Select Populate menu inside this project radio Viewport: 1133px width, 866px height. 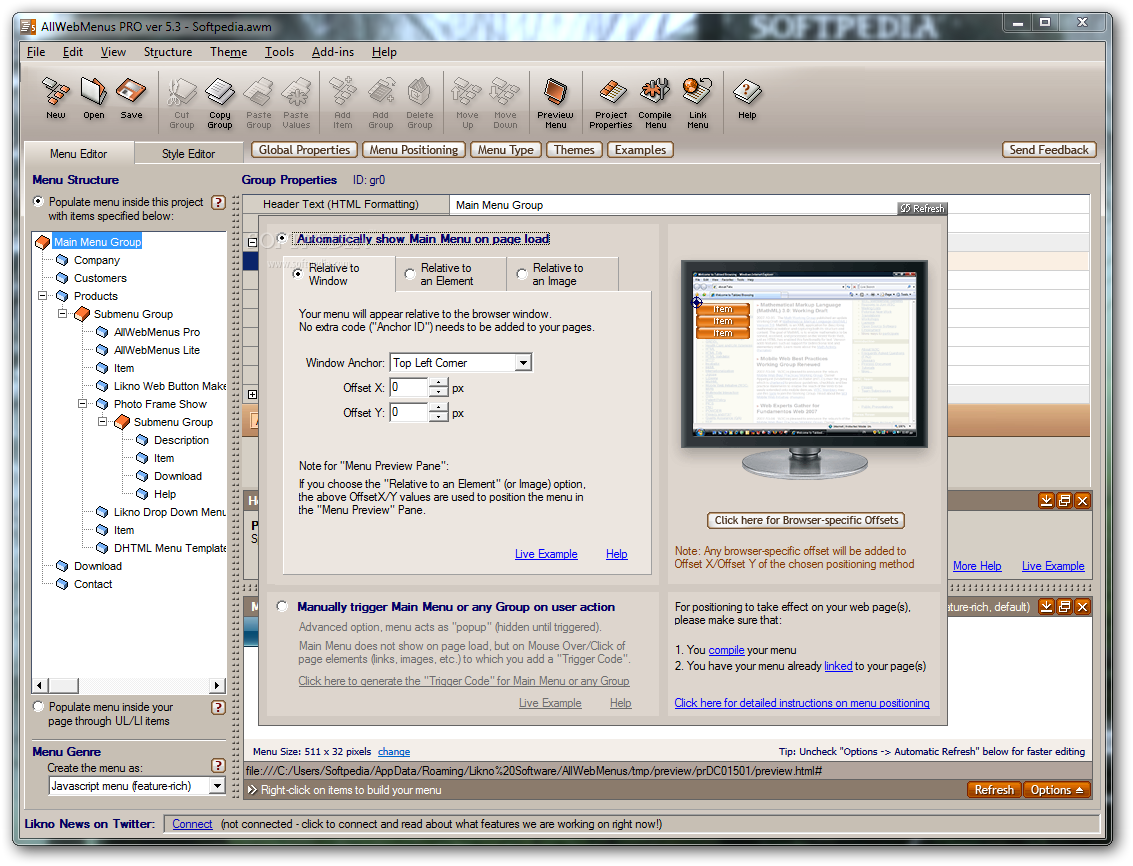pos(38,202)
